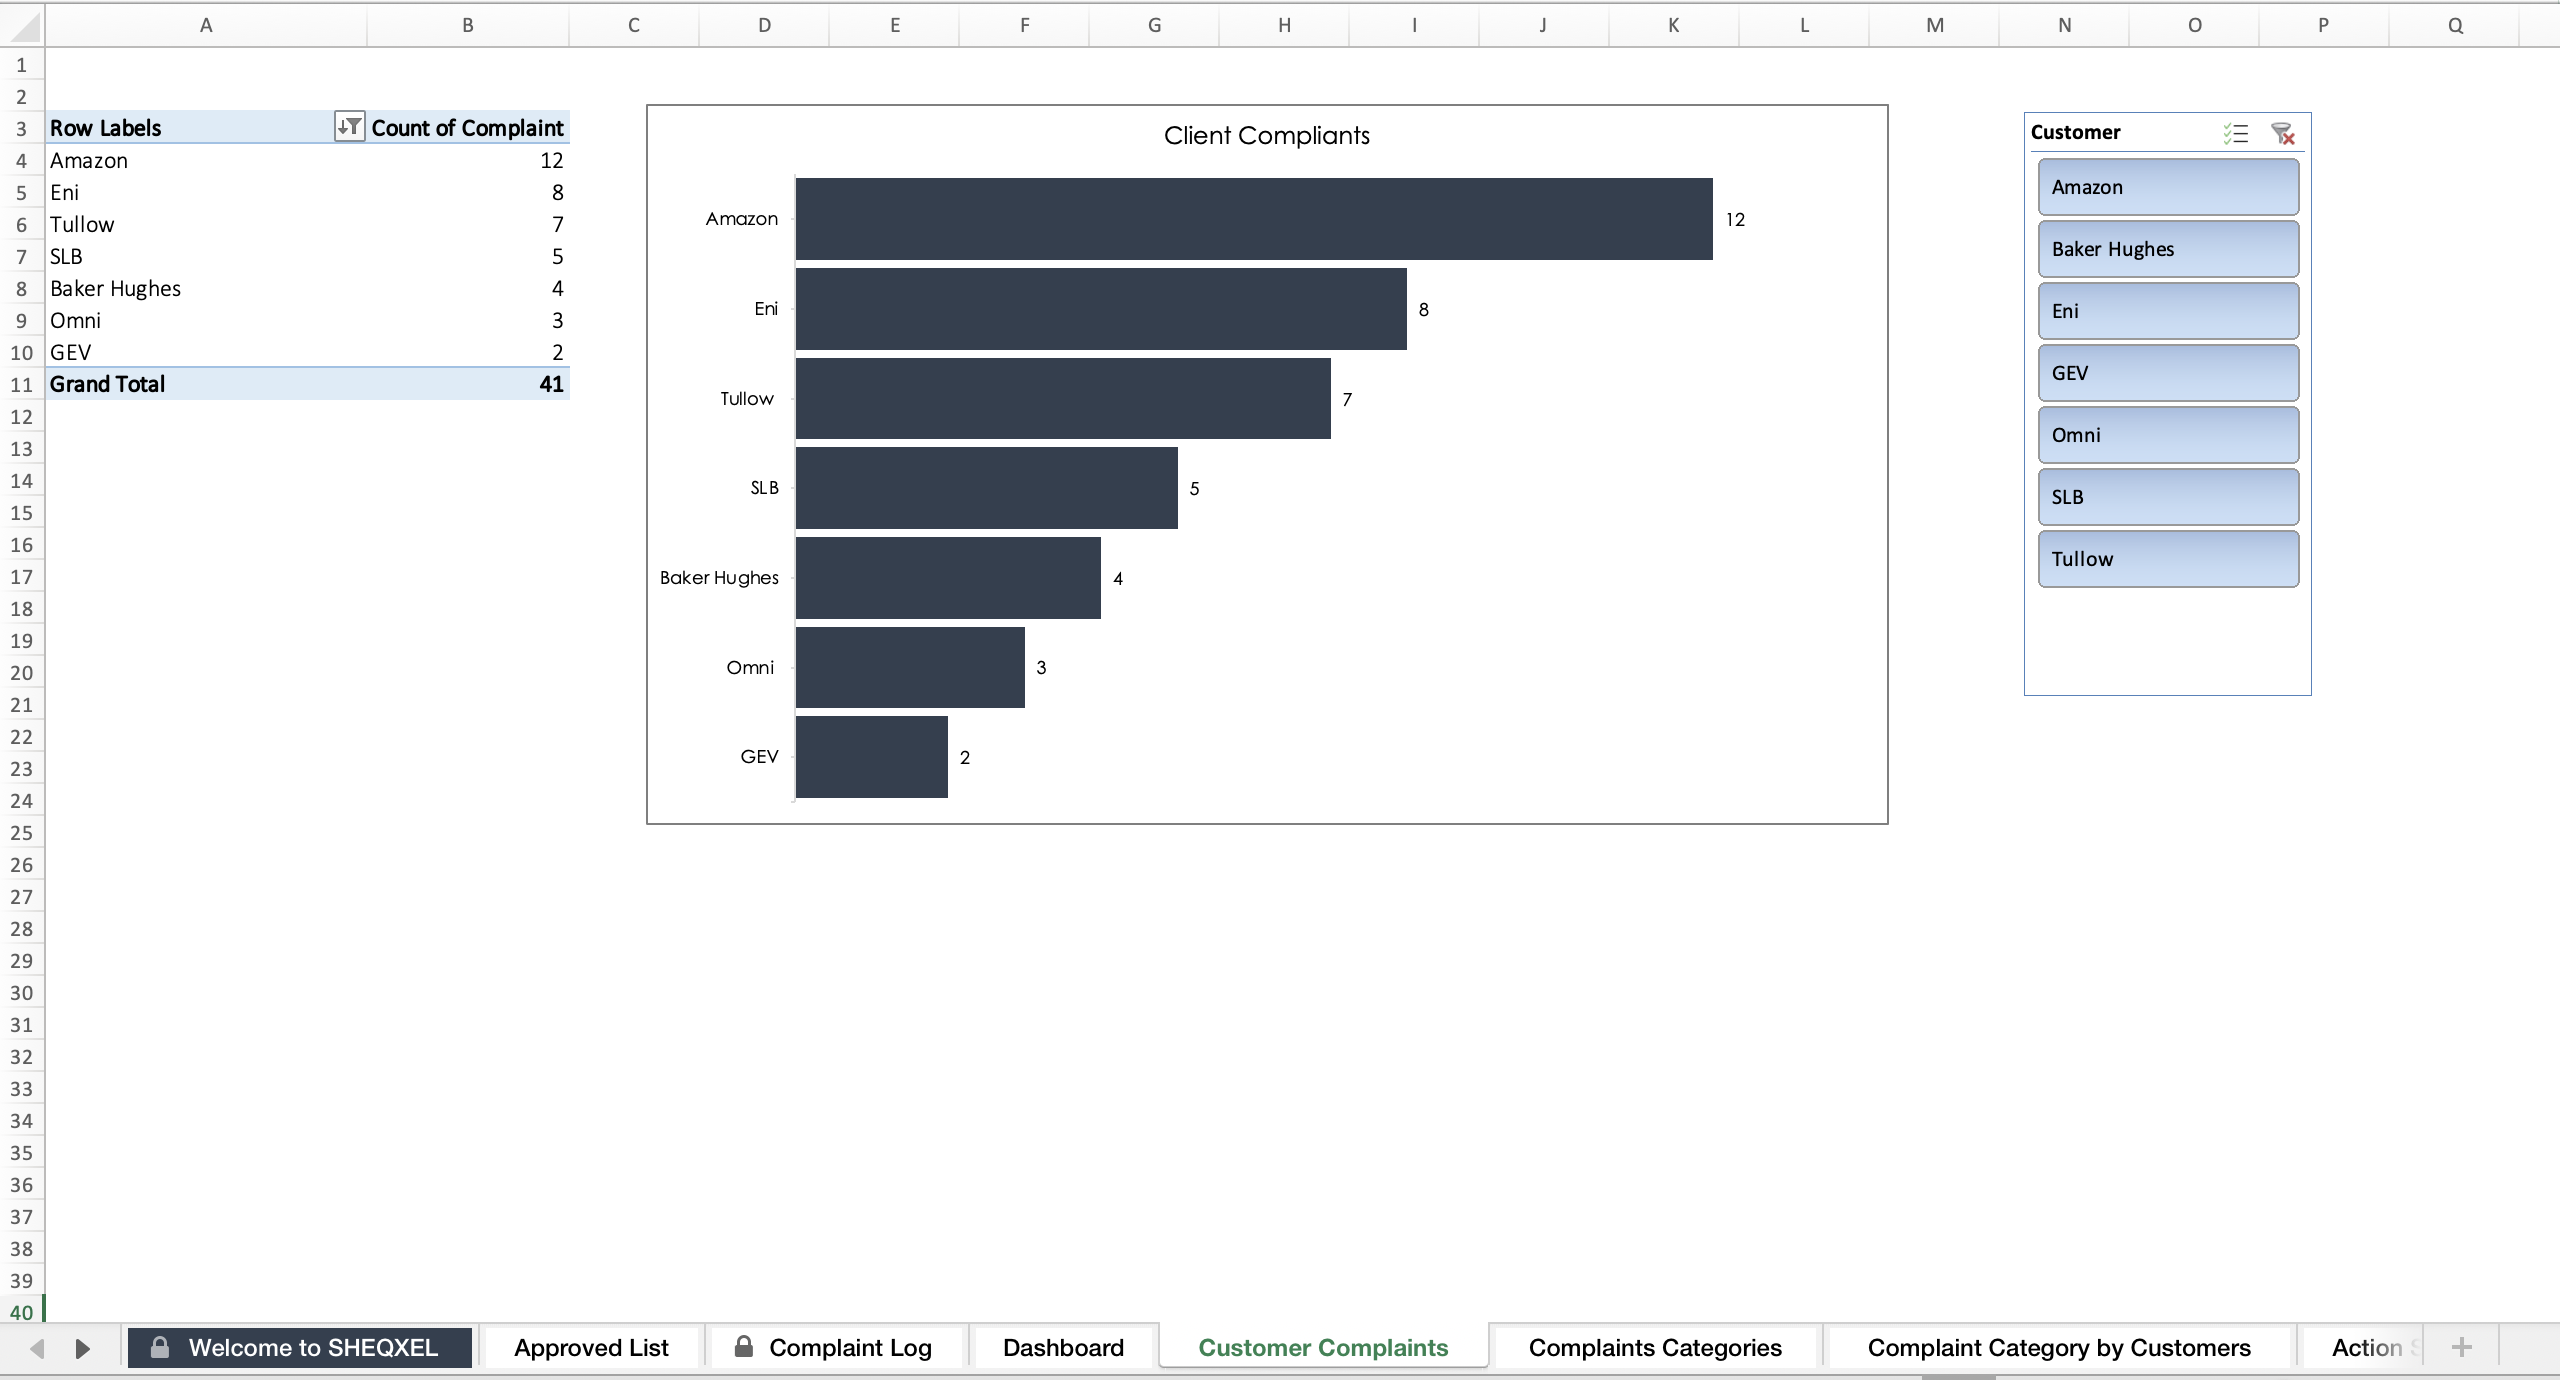Select the Grand Total value 41
The height and width of the screenshot is (1380, 2560).
pyautogui.click(x=468, y=384)
